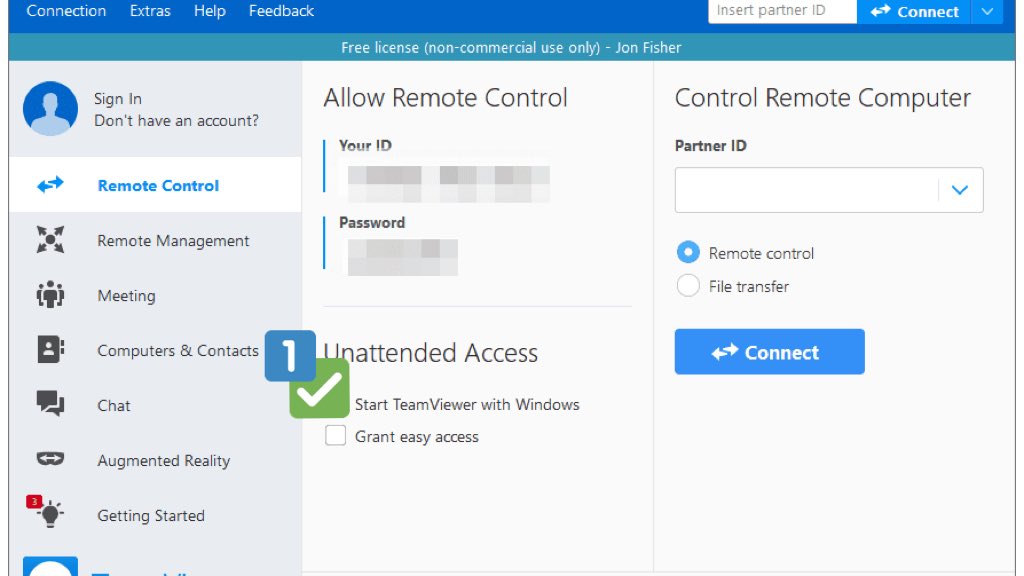Viewport: 1024px width, 576px height.
Task: Open the Help menu
Action: click(x=210, y=11)
